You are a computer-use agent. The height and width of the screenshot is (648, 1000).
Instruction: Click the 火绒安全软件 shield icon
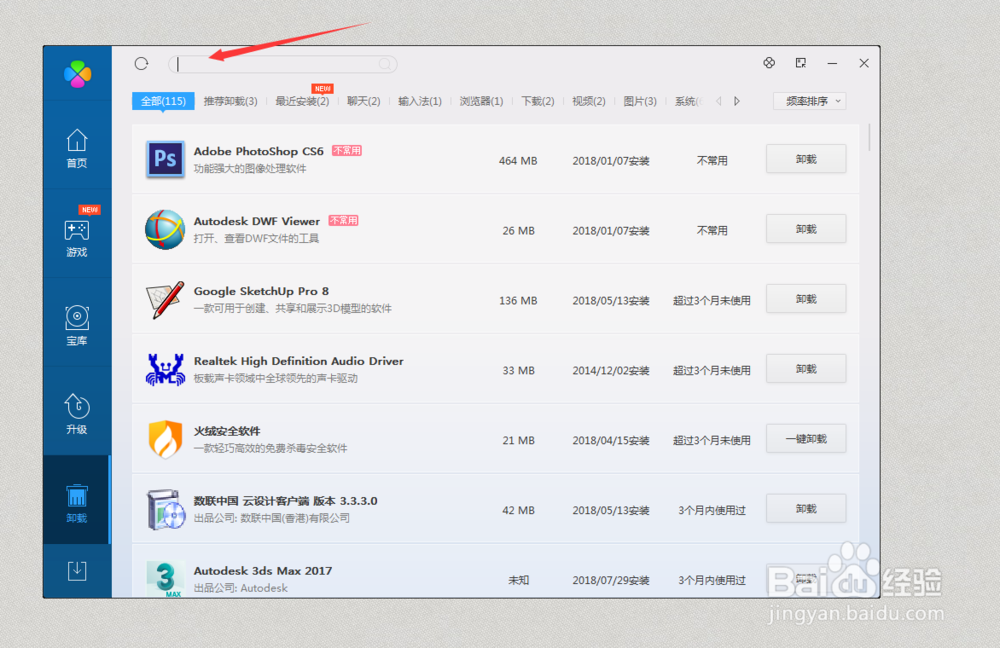coord(165,439)
